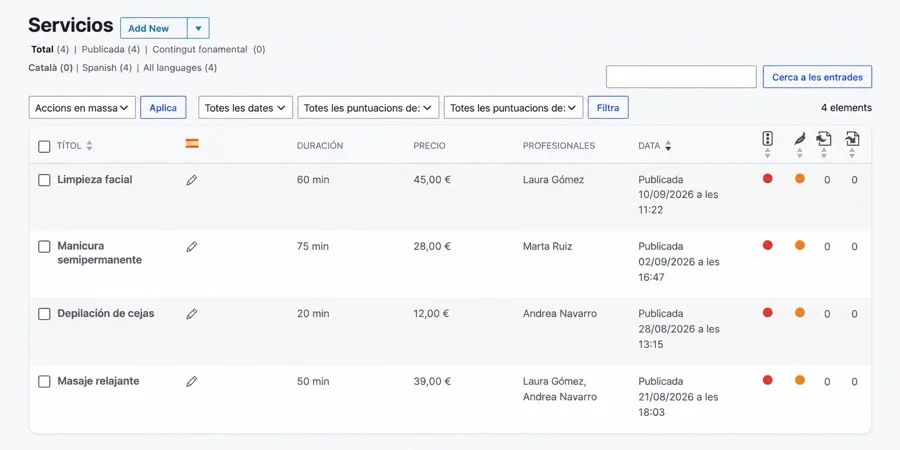Click red SEO dot for Depilación de cejas
This screenshot has height=450, width=900.
(767, 312)
